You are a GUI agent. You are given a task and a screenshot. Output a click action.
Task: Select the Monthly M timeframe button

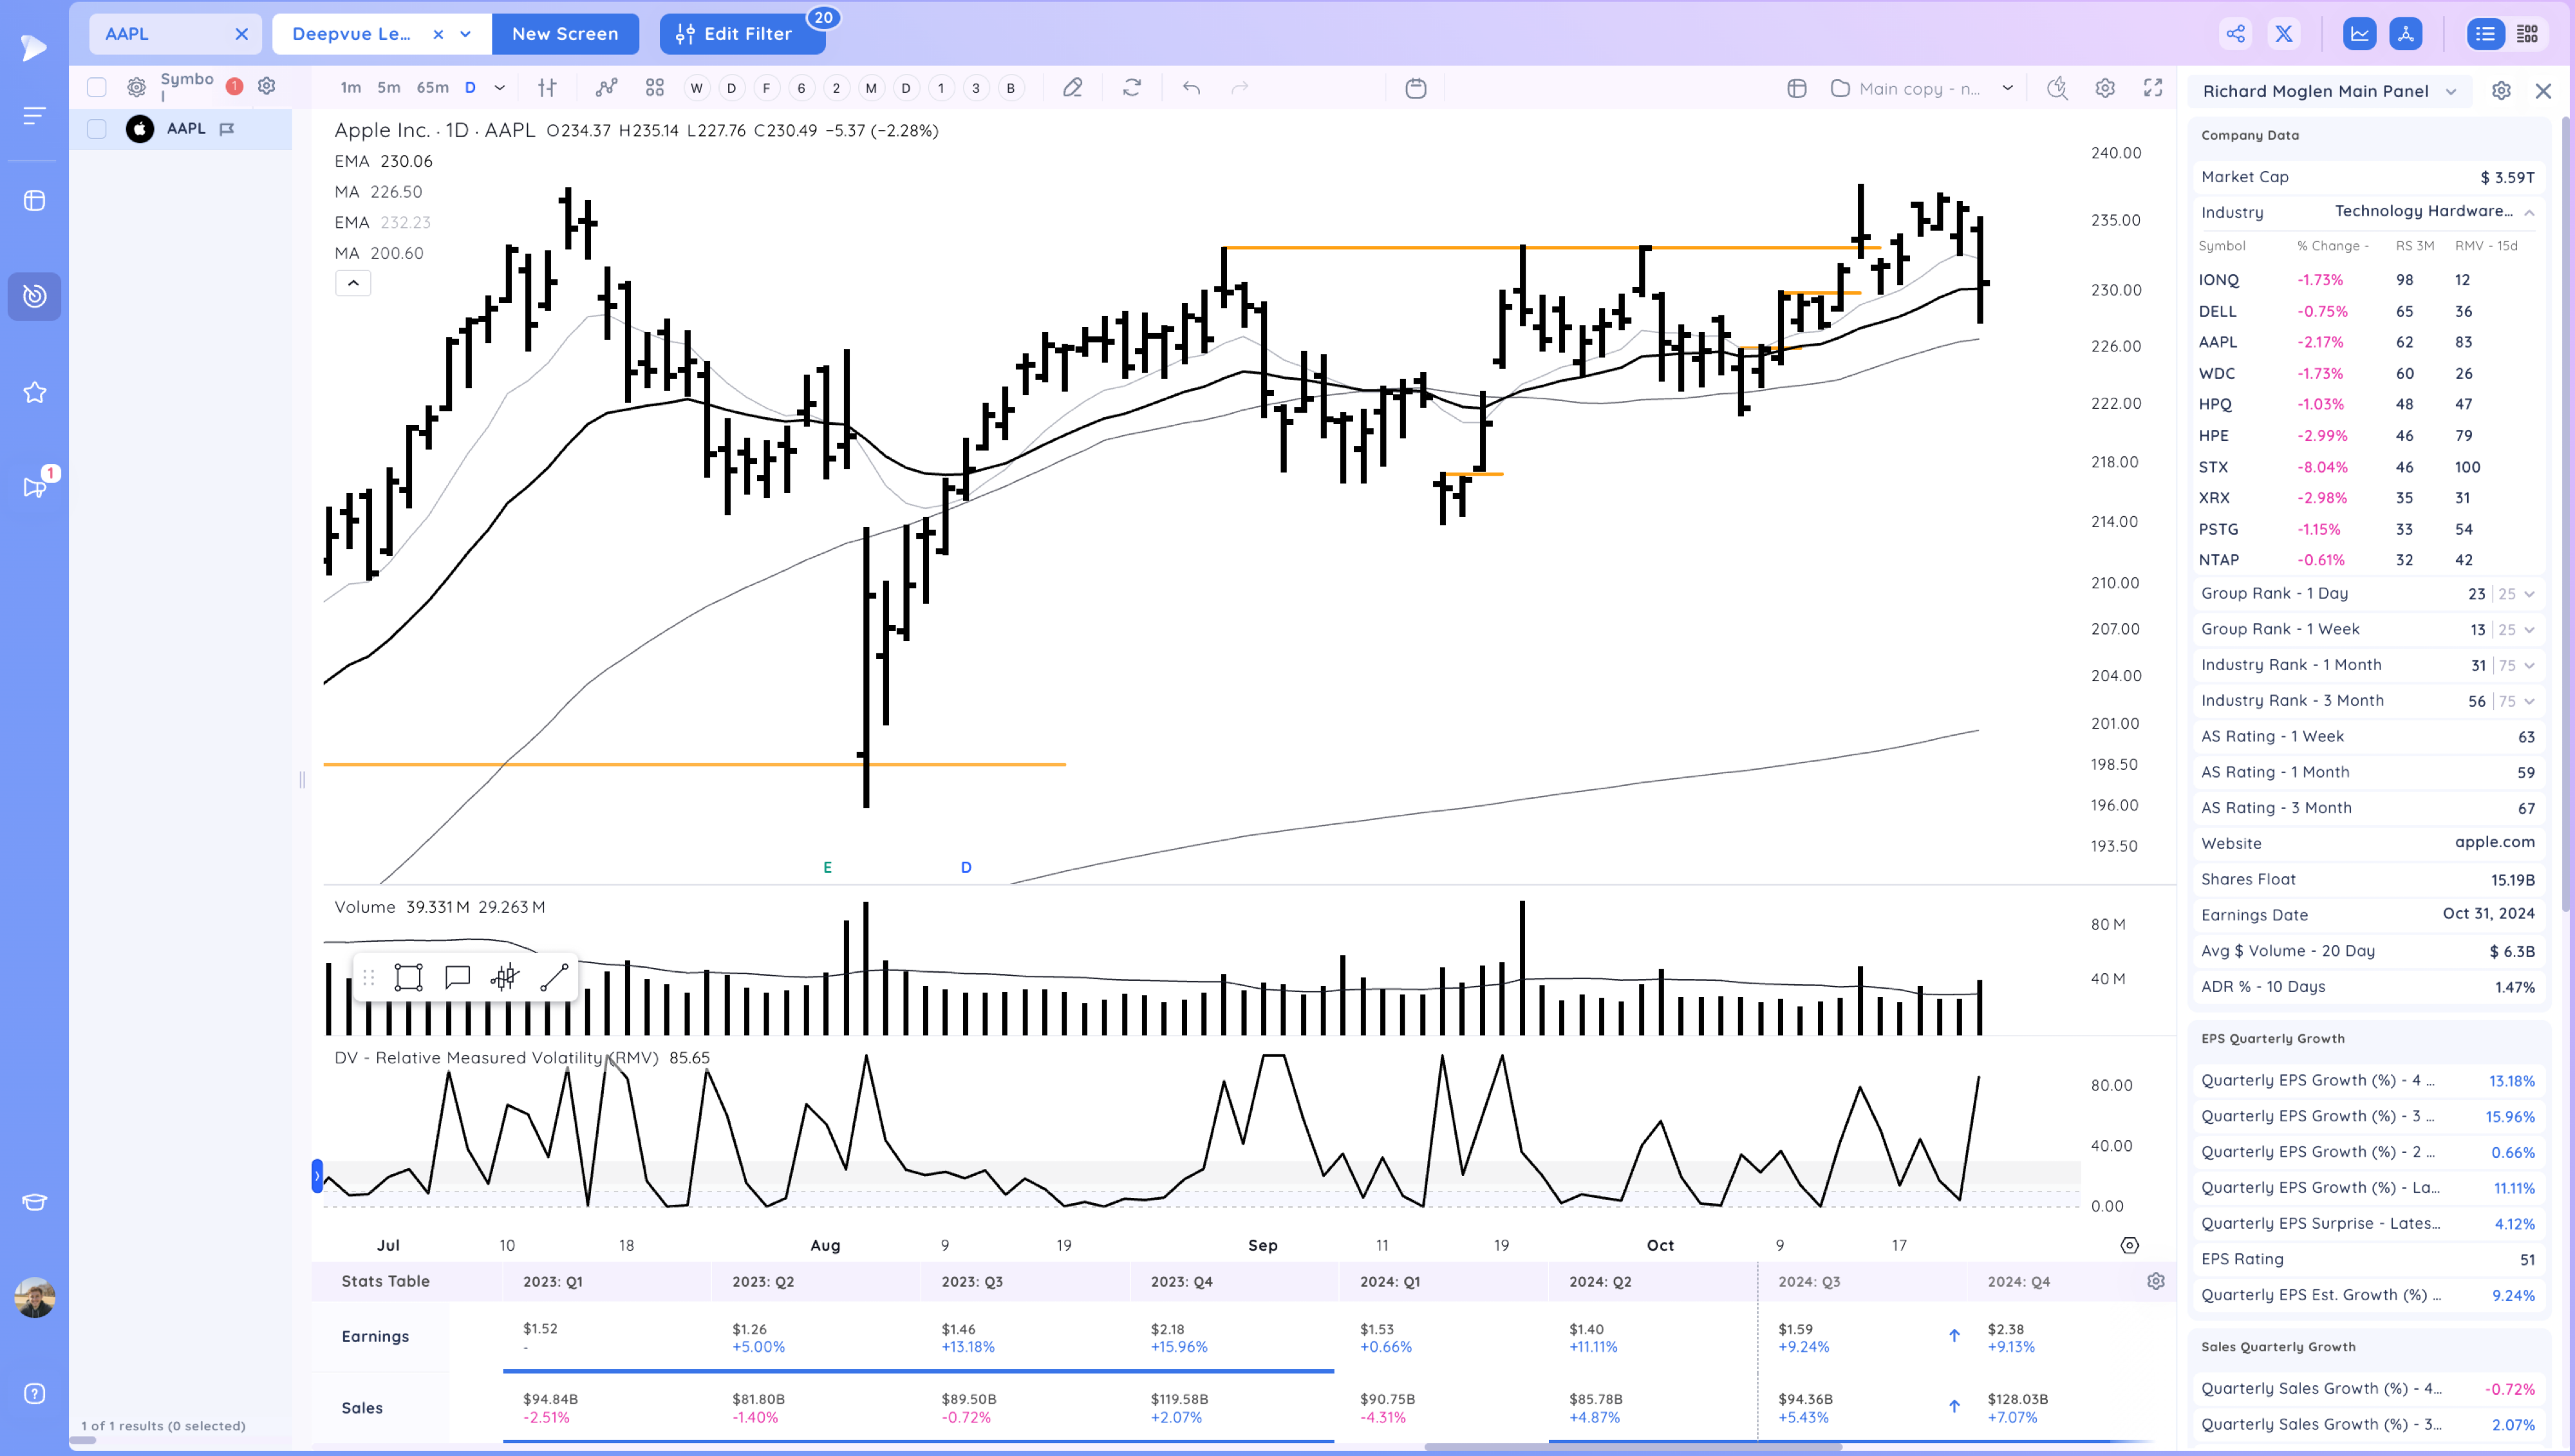click(x=871, y=88)
